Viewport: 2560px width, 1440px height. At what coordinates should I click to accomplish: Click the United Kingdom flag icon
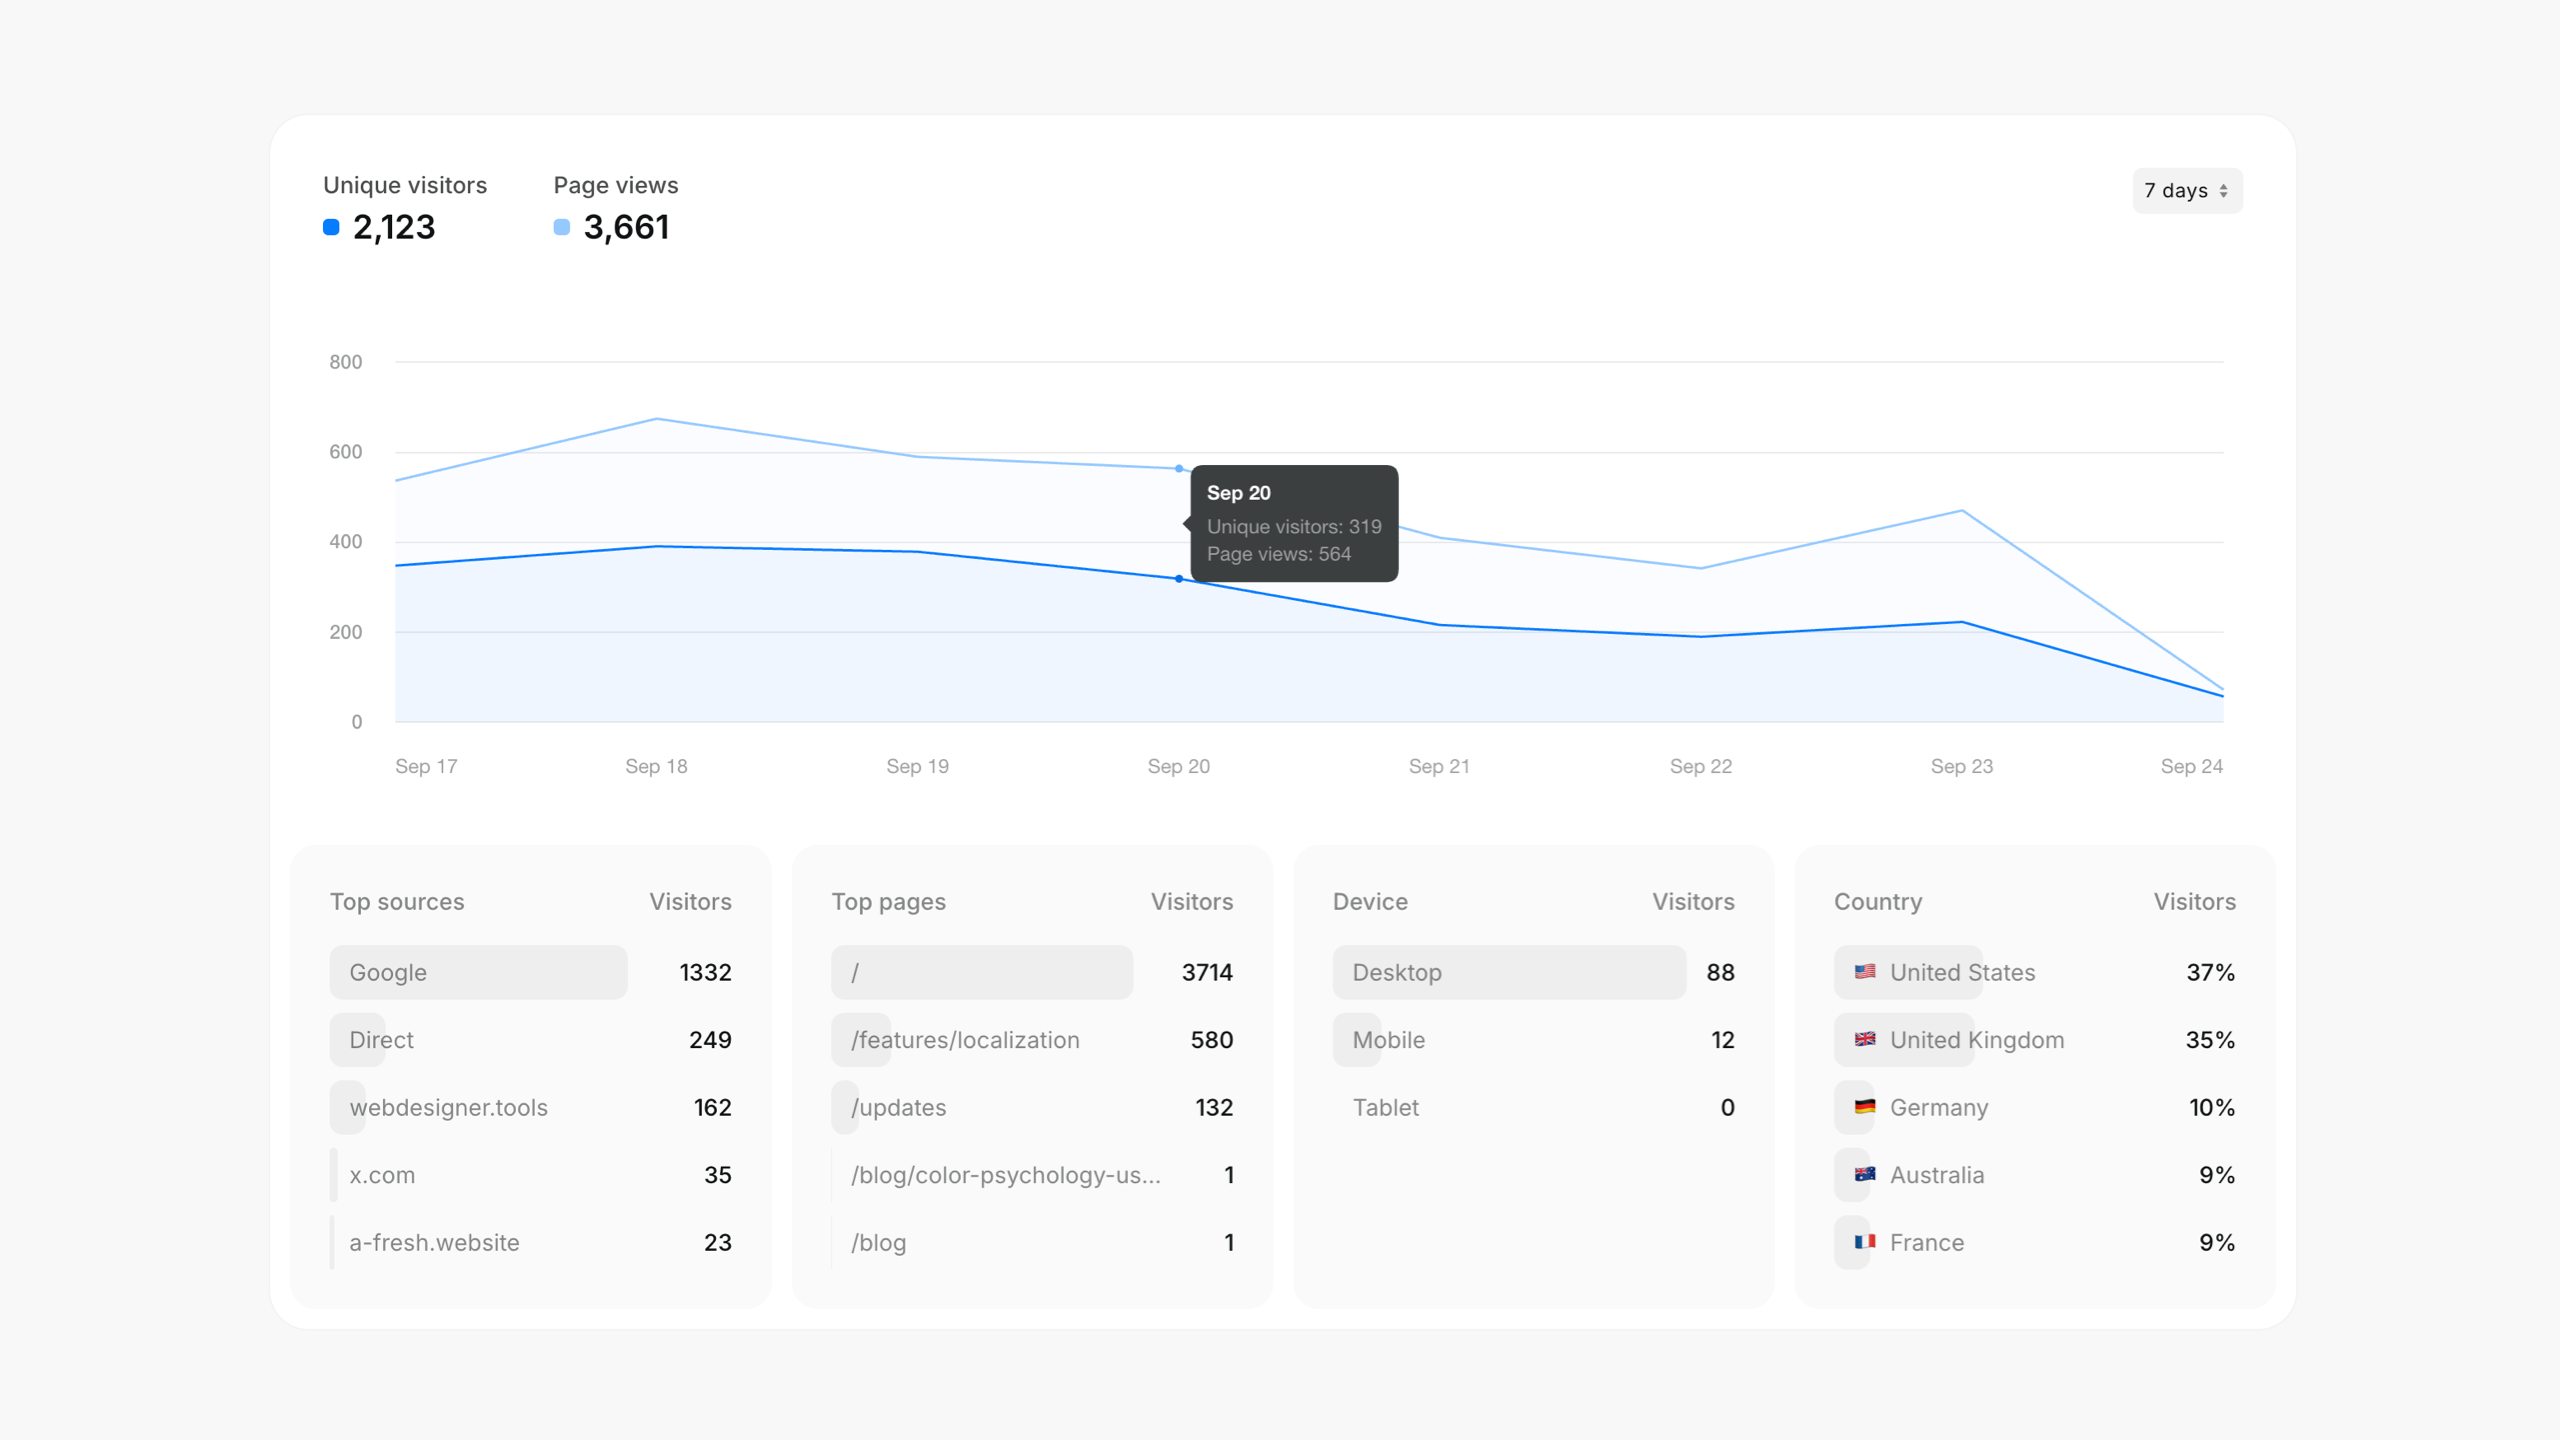(x=1864, y=1039)
